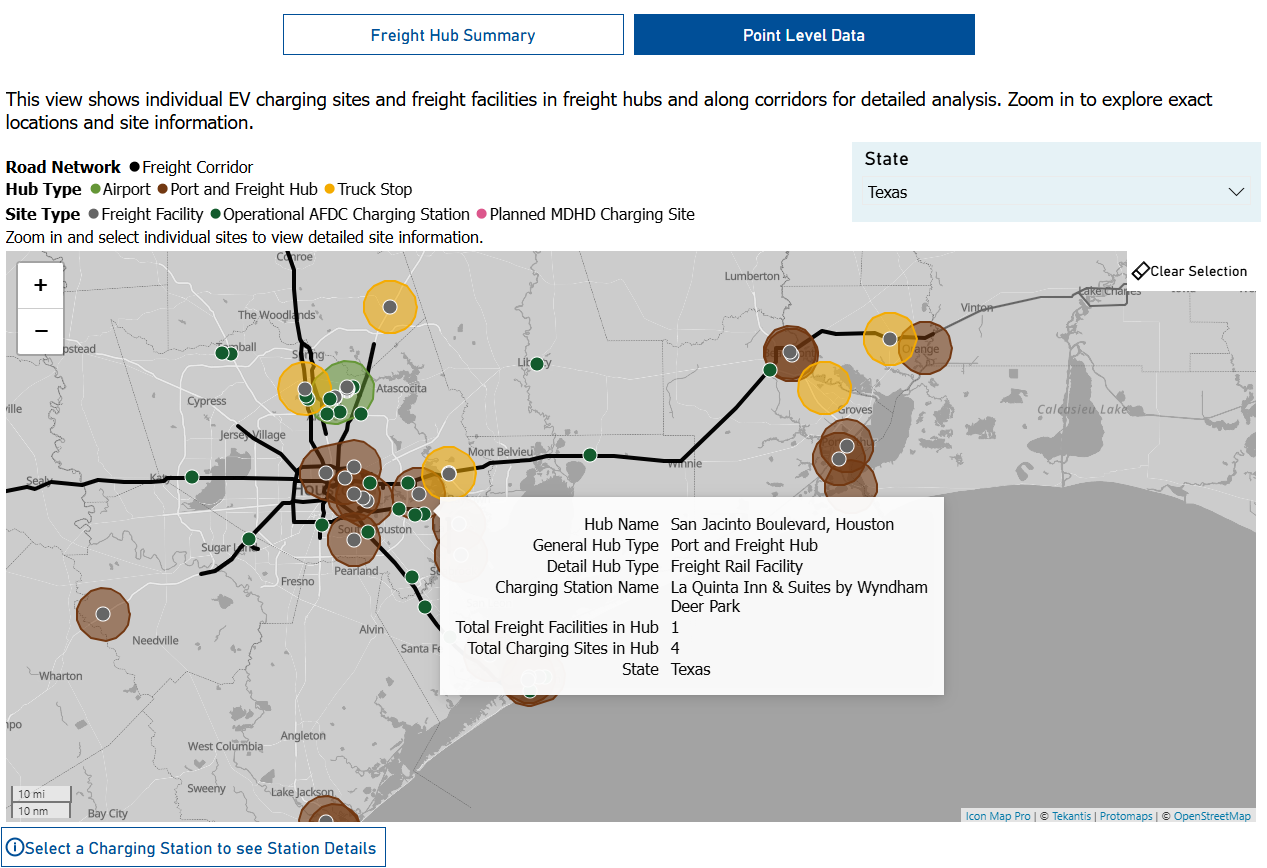Click the info icon beside station details prompt

point(15,848)
